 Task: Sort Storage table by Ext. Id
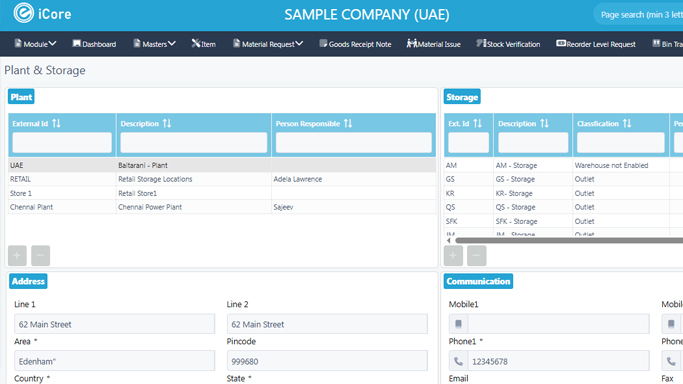[x=477, y=124]
